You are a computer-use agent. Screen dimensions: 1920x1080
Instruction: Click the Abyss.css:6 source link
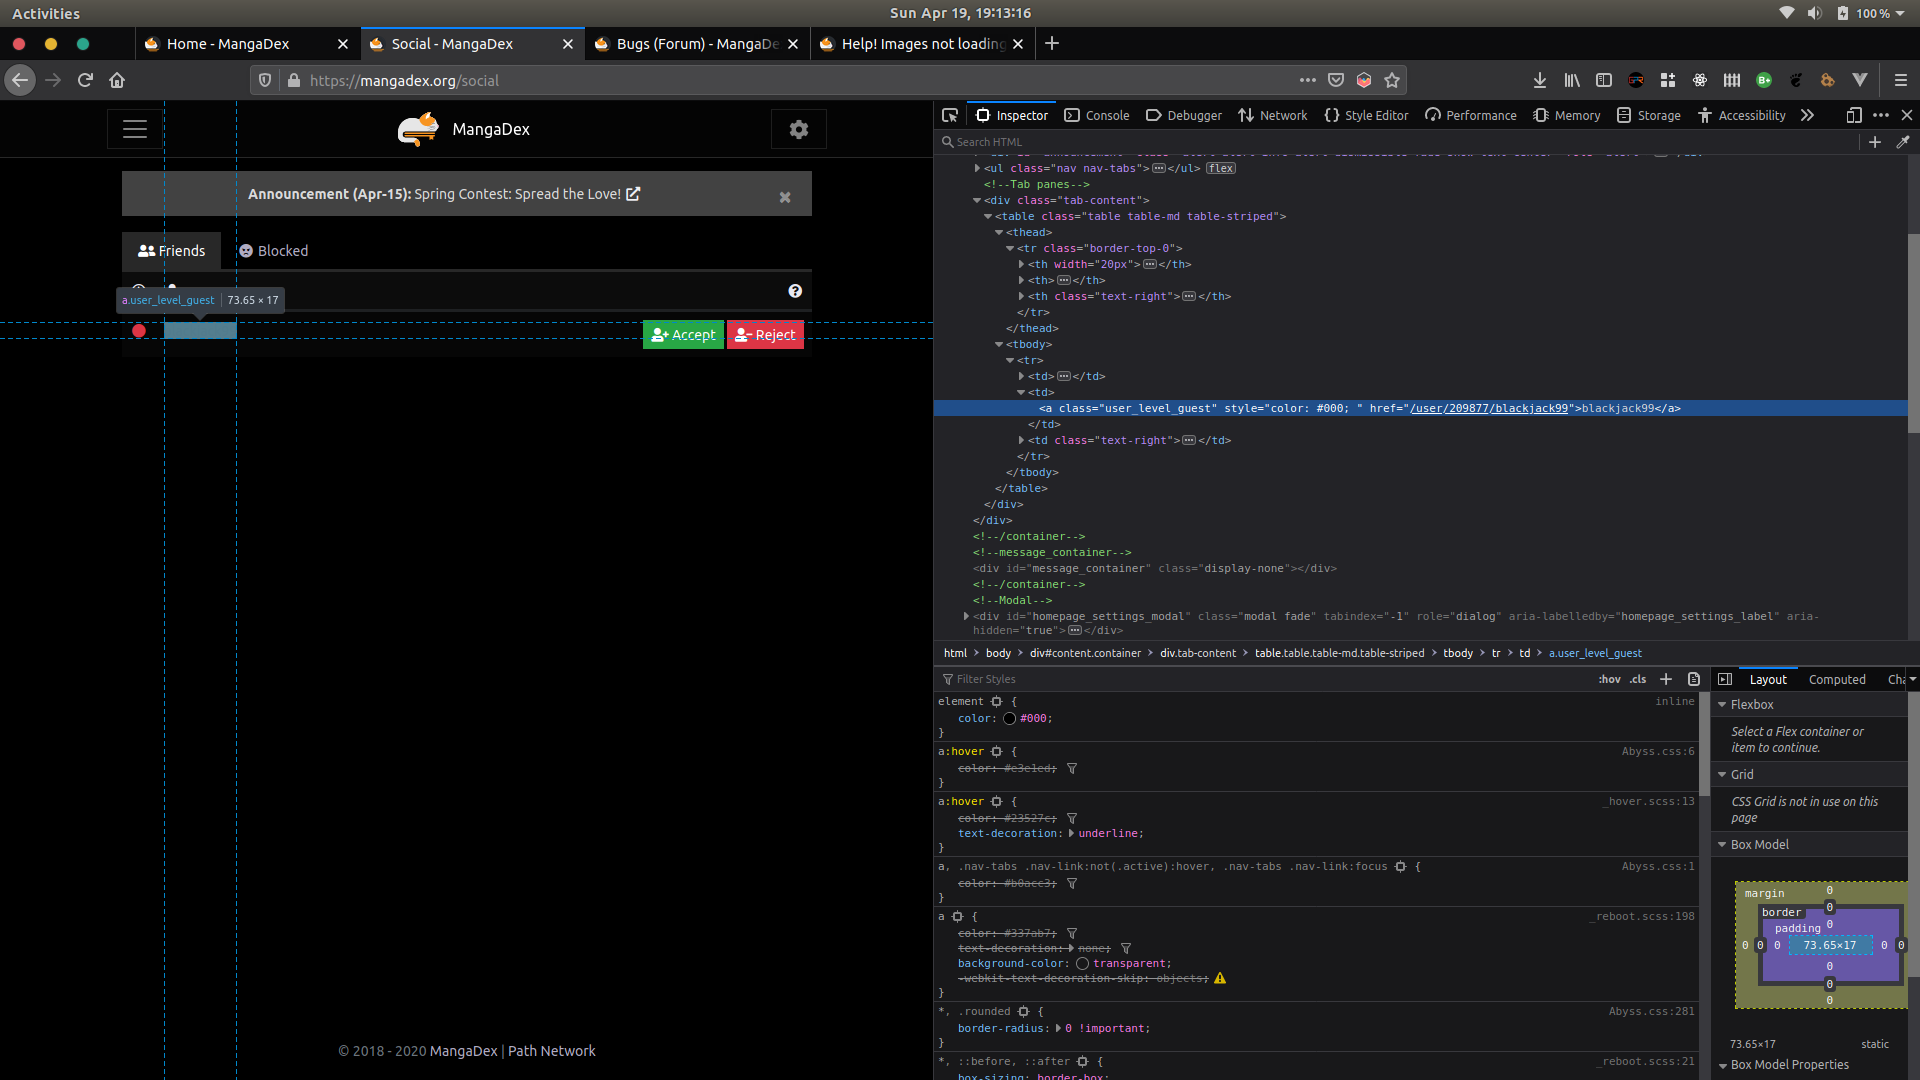tap(1658, 751)
